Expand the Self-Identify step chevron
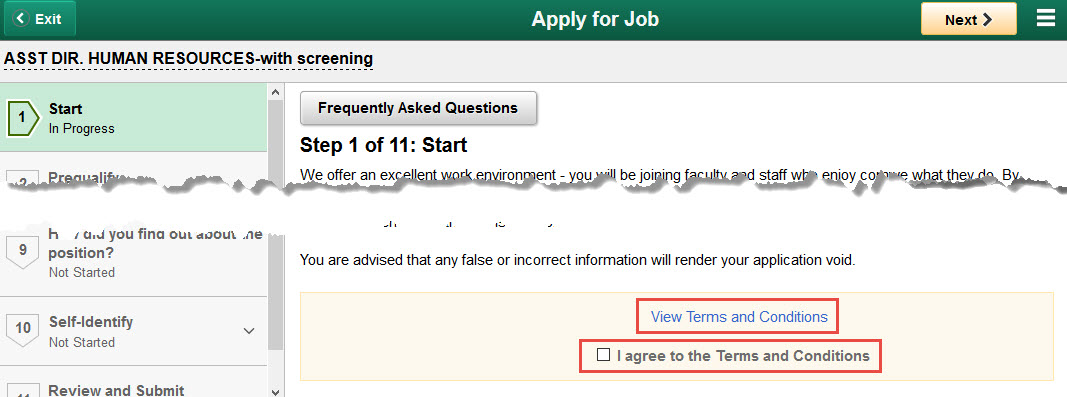1067x397 pixels. click(x=249, y=331)
